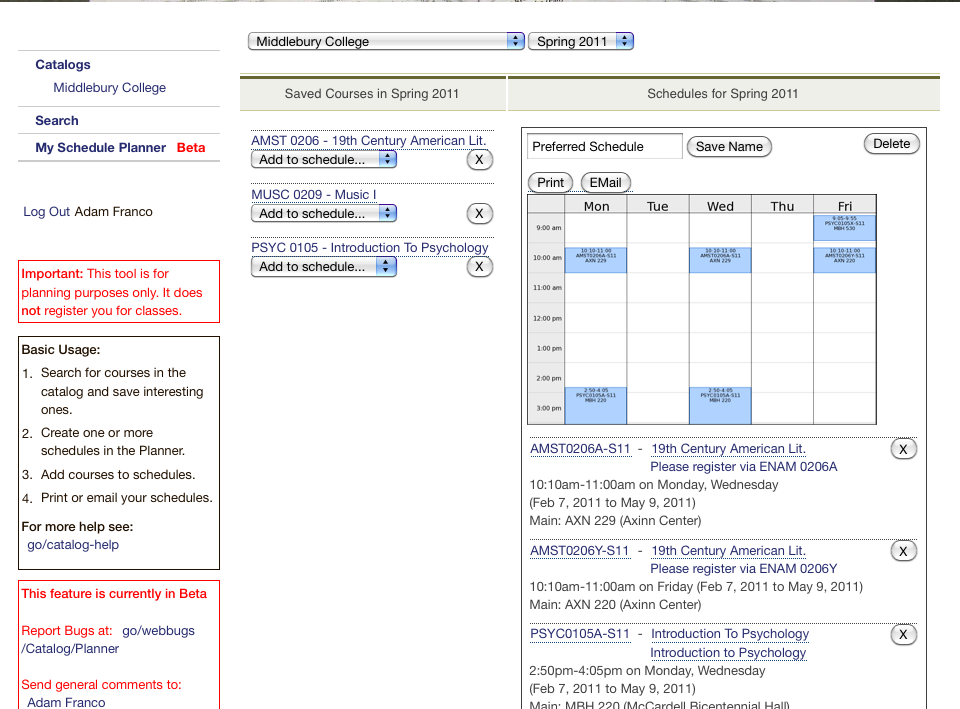Open Add to schedule dropdown for MUSC 0209
Image resolution: width=960 pixels, height=709 pixels.
324,214
